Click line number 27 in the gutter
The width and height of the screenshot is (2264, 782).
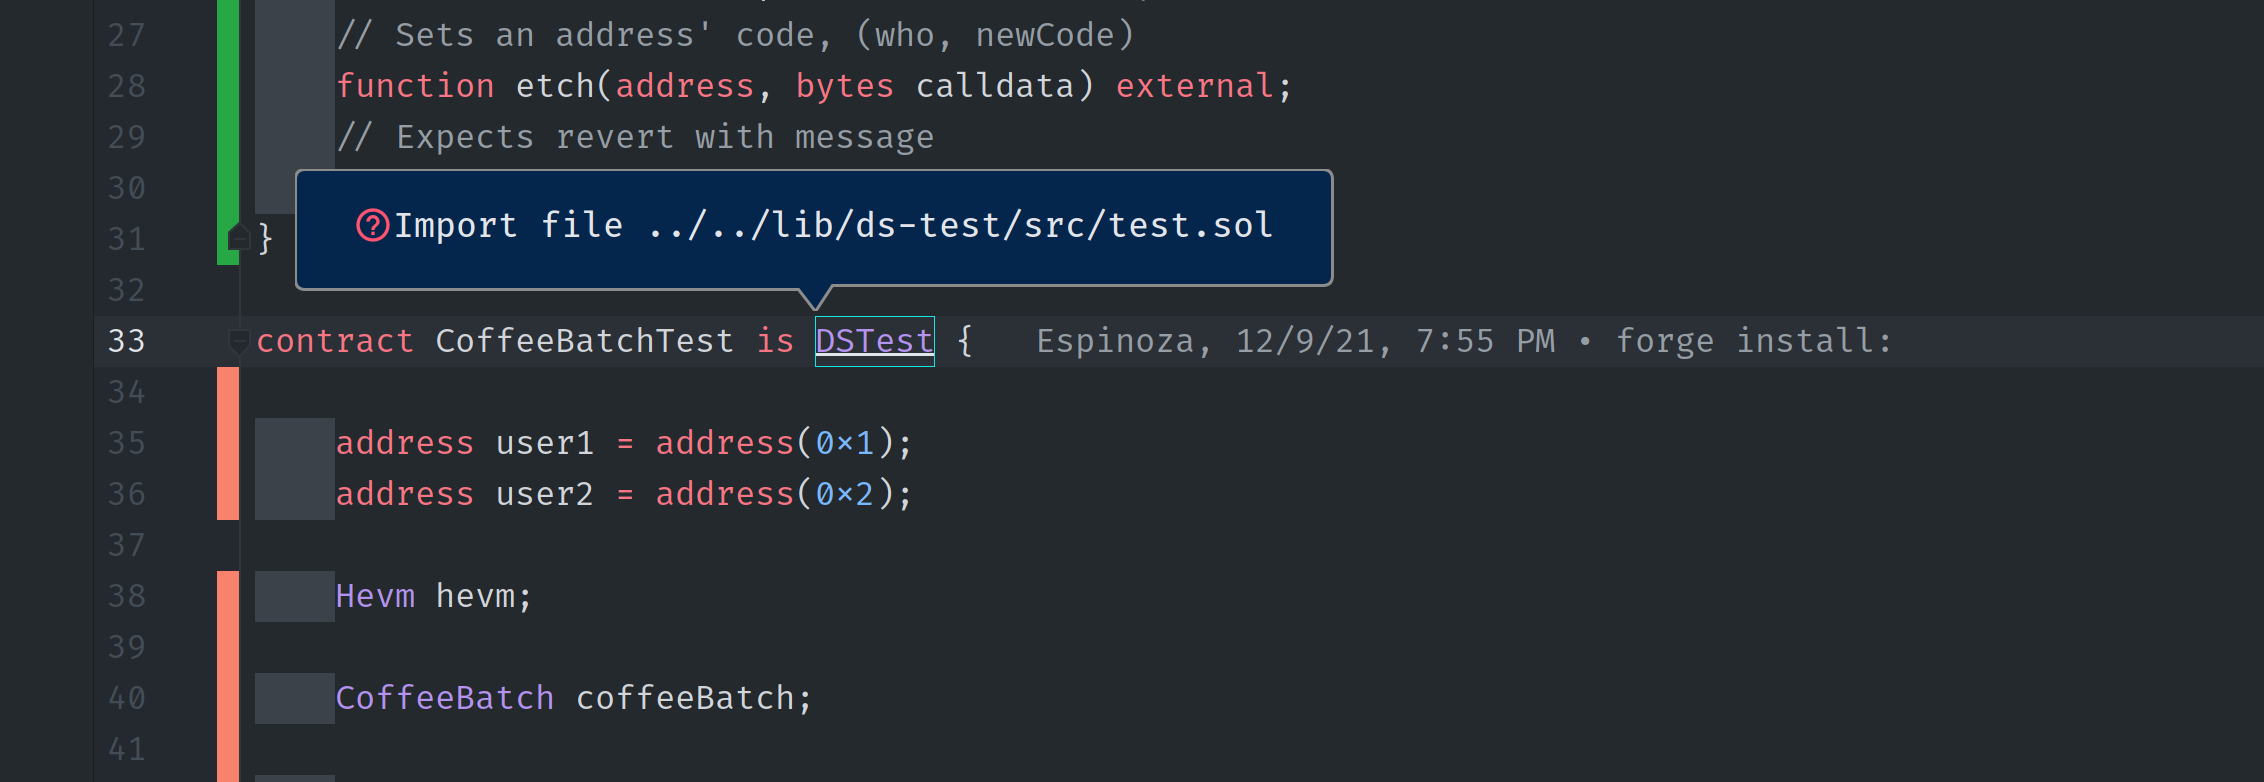127,35
